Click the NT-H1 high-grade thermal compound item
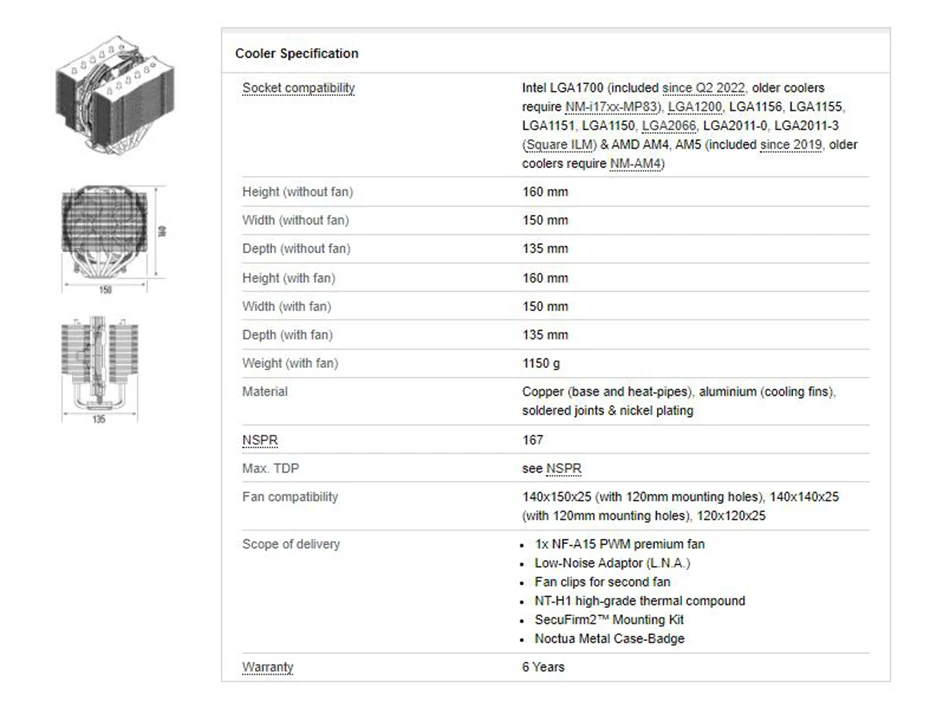Viewport: 930px width, 714px height. click(x=639, y=601)
